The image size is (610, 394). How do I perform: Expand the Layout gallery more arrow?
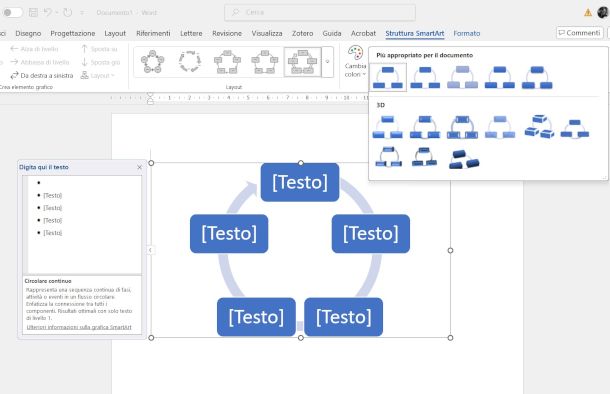pos(328,62)
